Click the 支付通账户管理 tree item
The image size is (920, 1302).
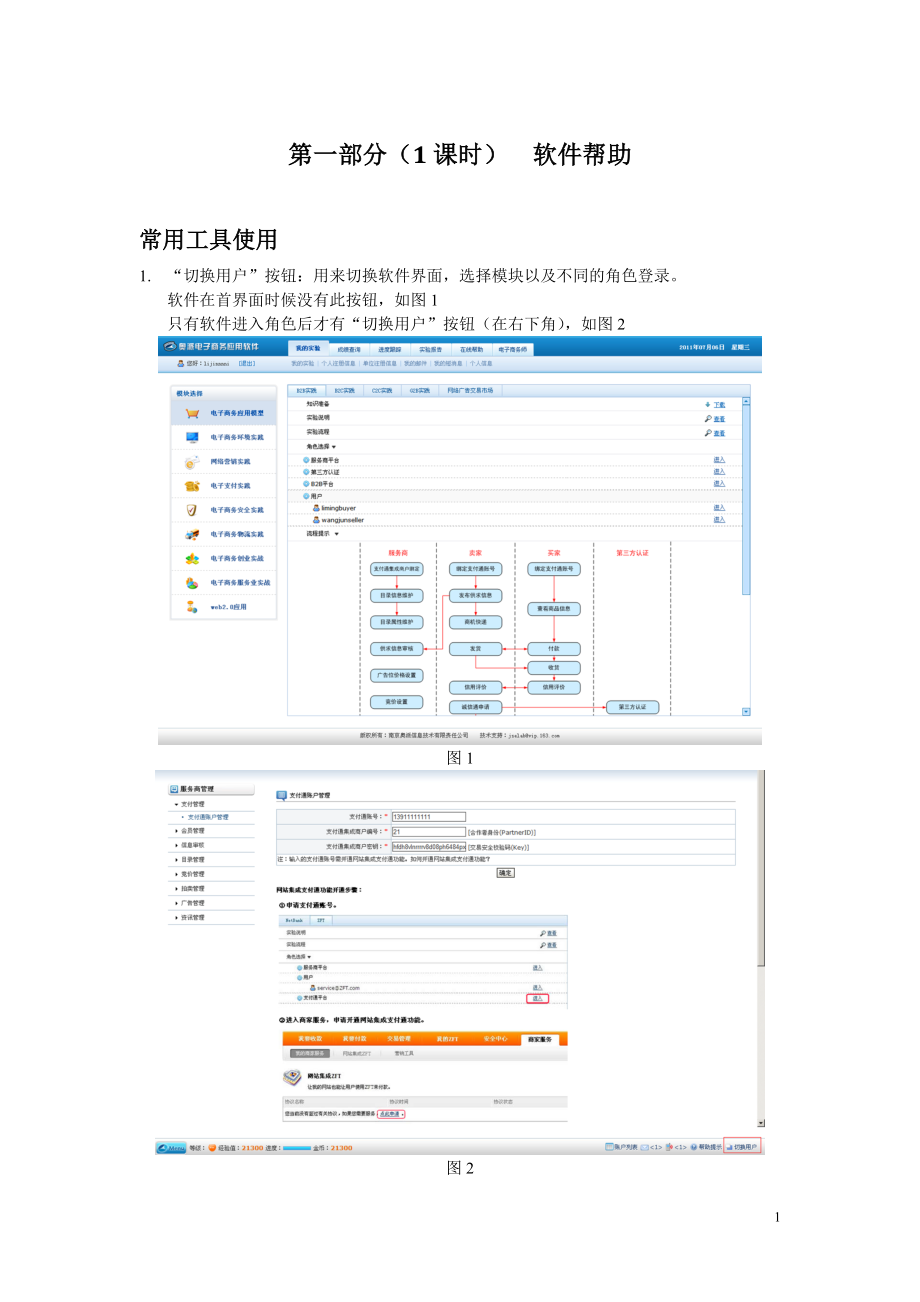click(x=208, y=817)
